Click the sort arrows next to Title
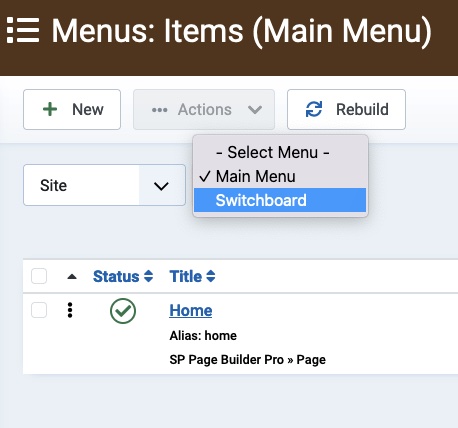Image resolution: width=458 pixels, height=428 pixels. (x=211, y=276)
